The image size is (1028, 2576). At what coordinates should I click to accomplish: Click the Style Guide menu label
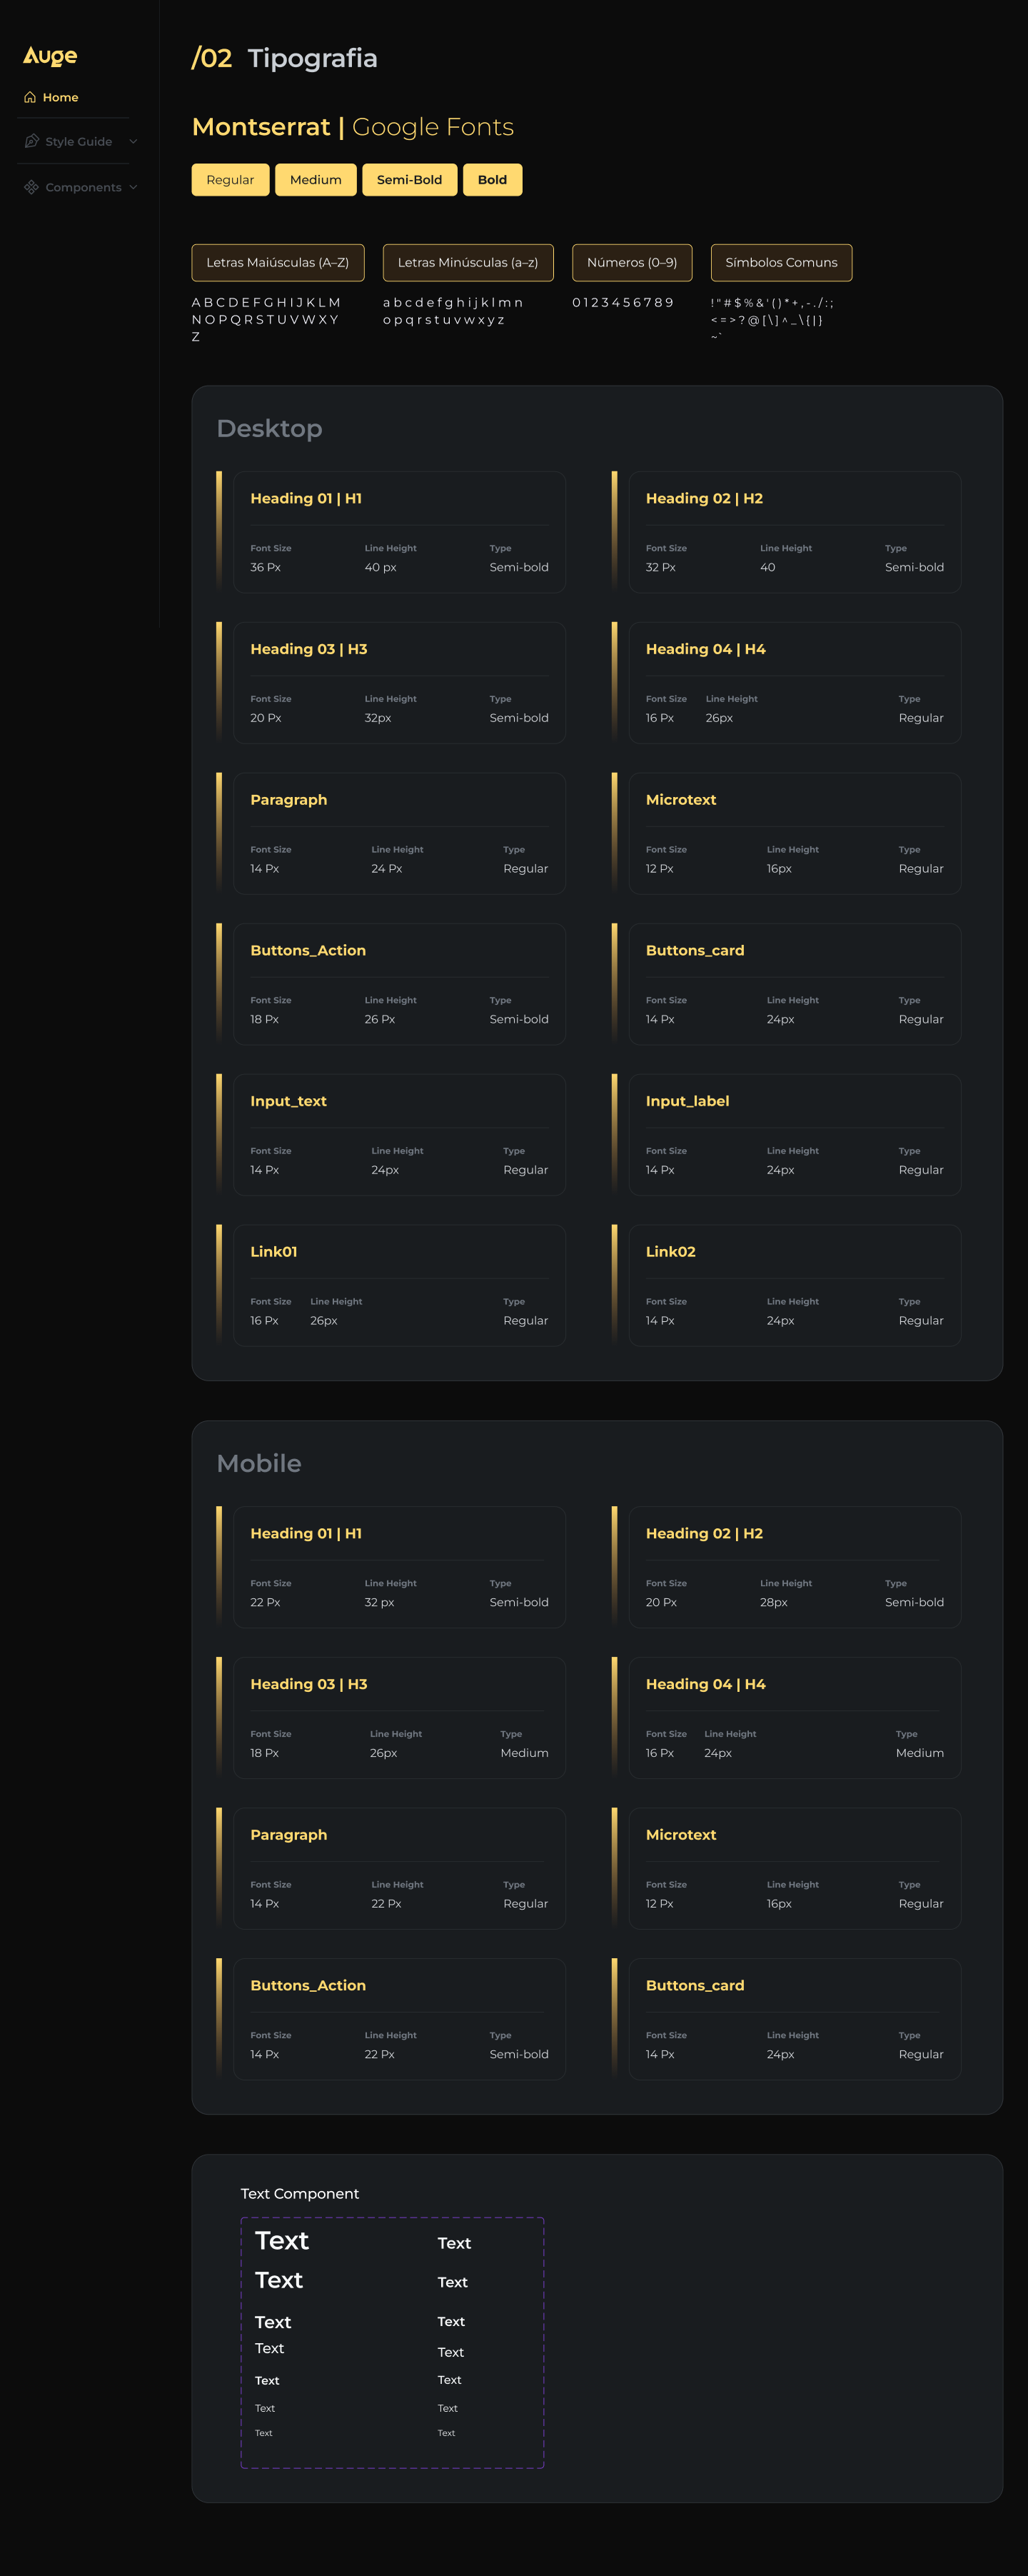coord(79,142)
